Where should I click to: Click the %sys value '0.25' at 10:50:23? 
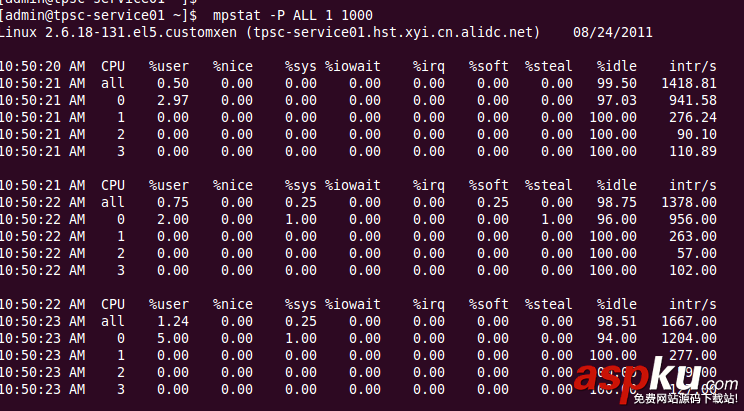point(301,322)
